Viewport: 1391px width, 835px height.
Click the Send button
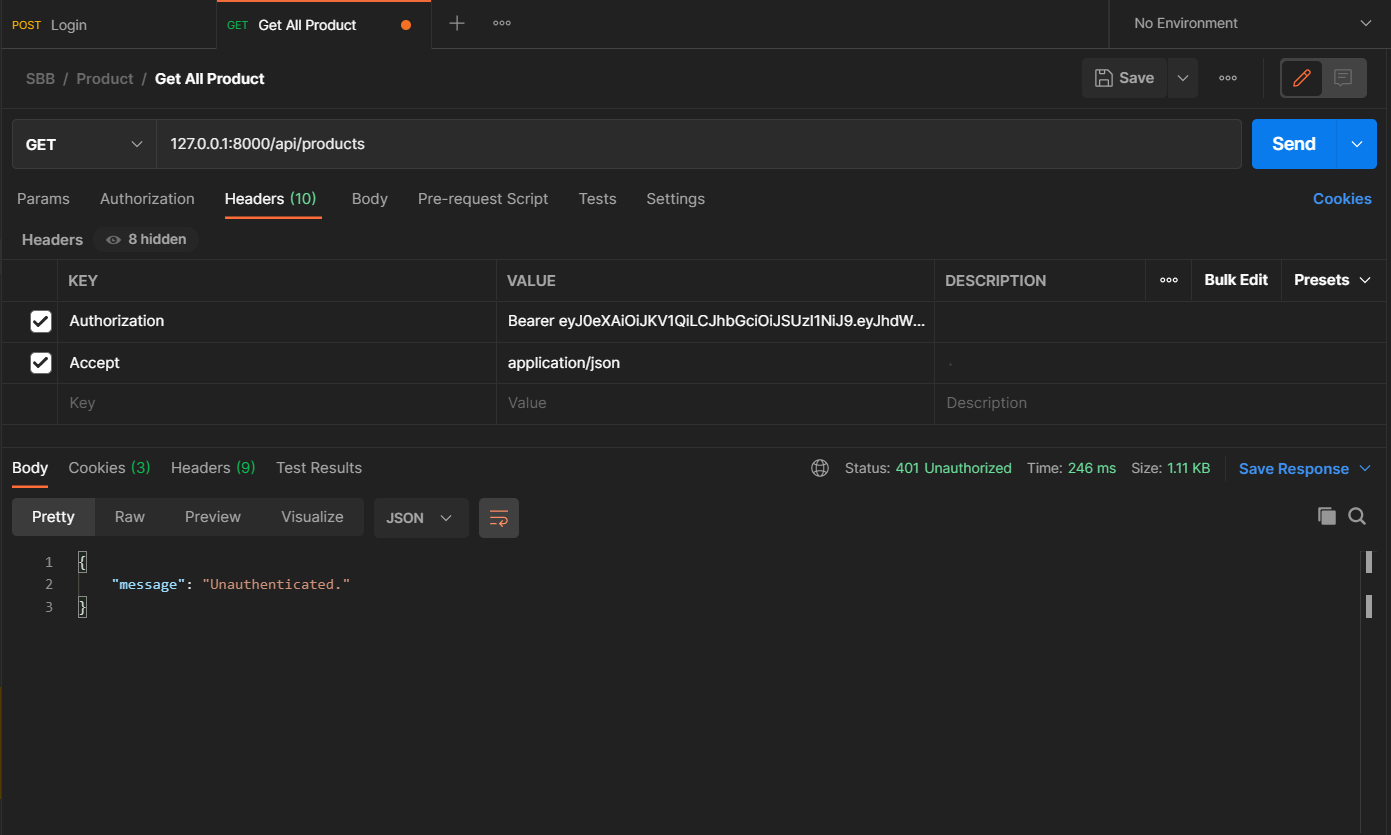tap(1294, 144)
